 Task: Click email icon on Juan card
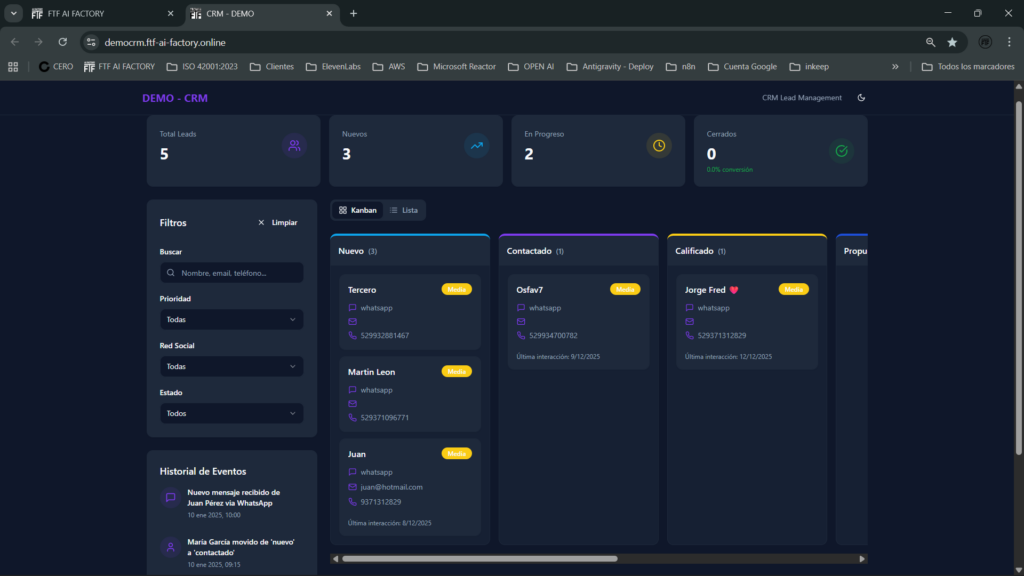tap(353, 487)
